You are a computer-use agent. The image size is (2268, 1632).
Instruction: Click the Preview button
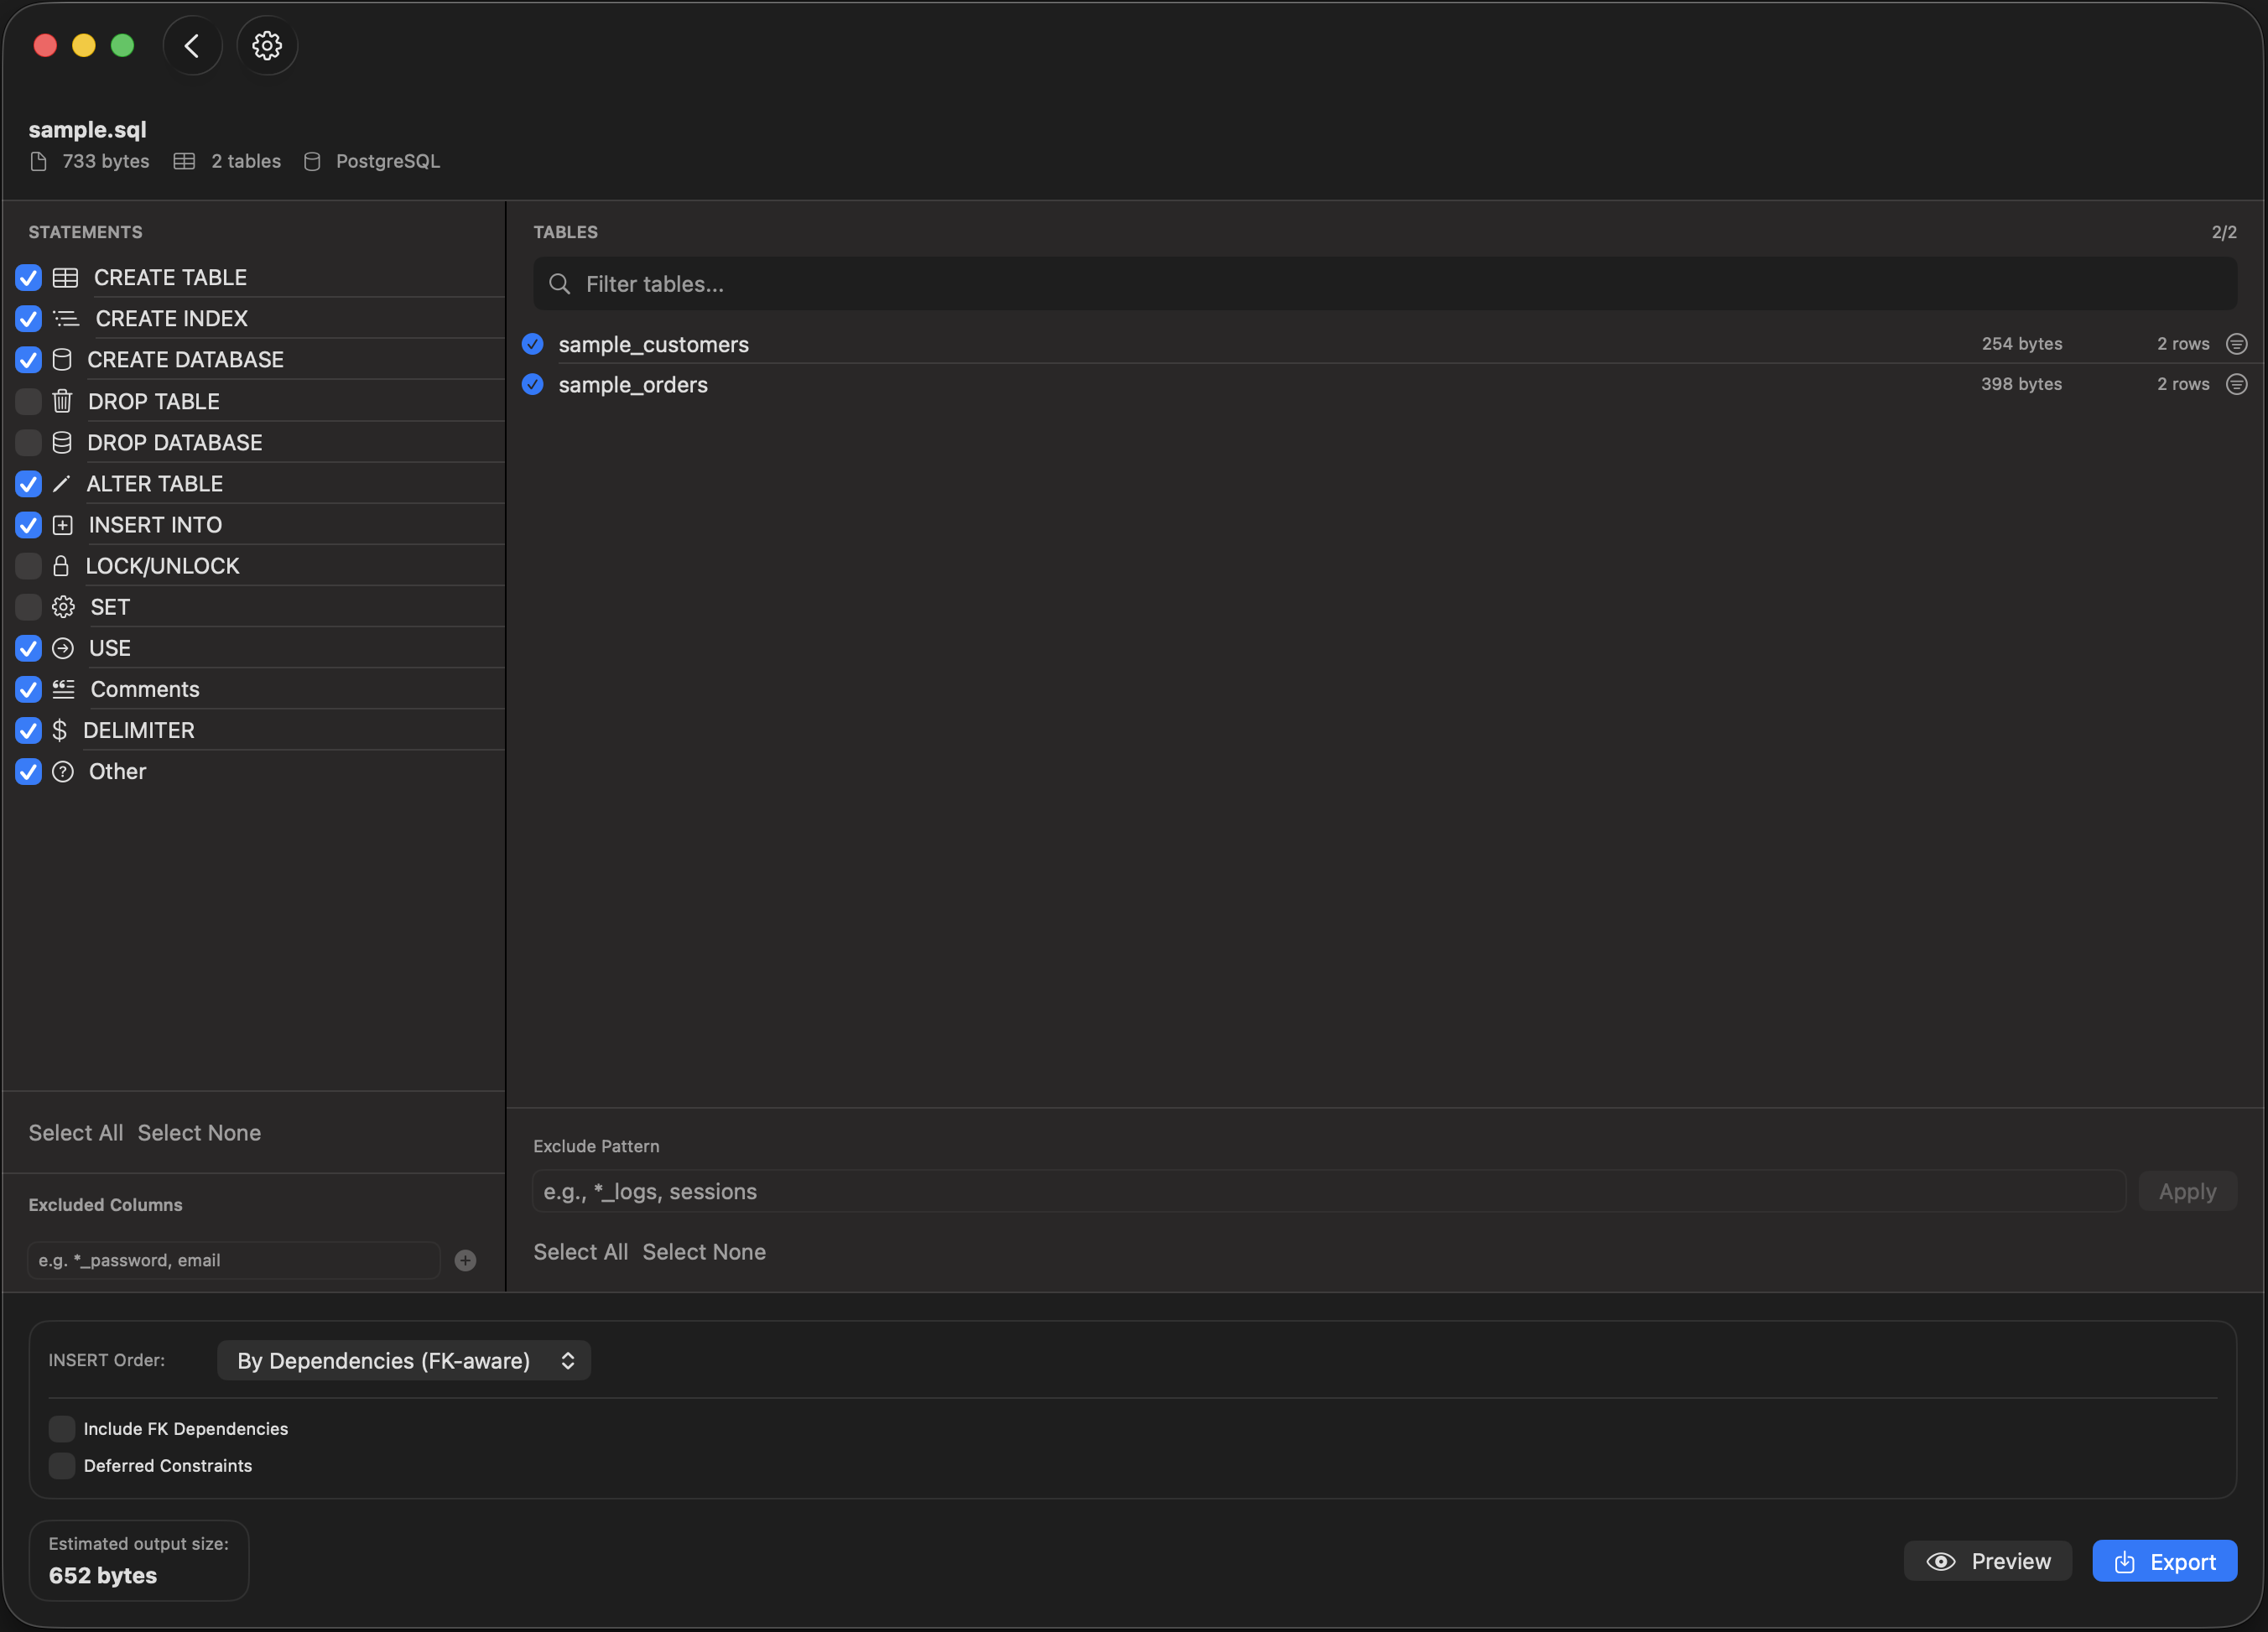coord(1987,1560)
